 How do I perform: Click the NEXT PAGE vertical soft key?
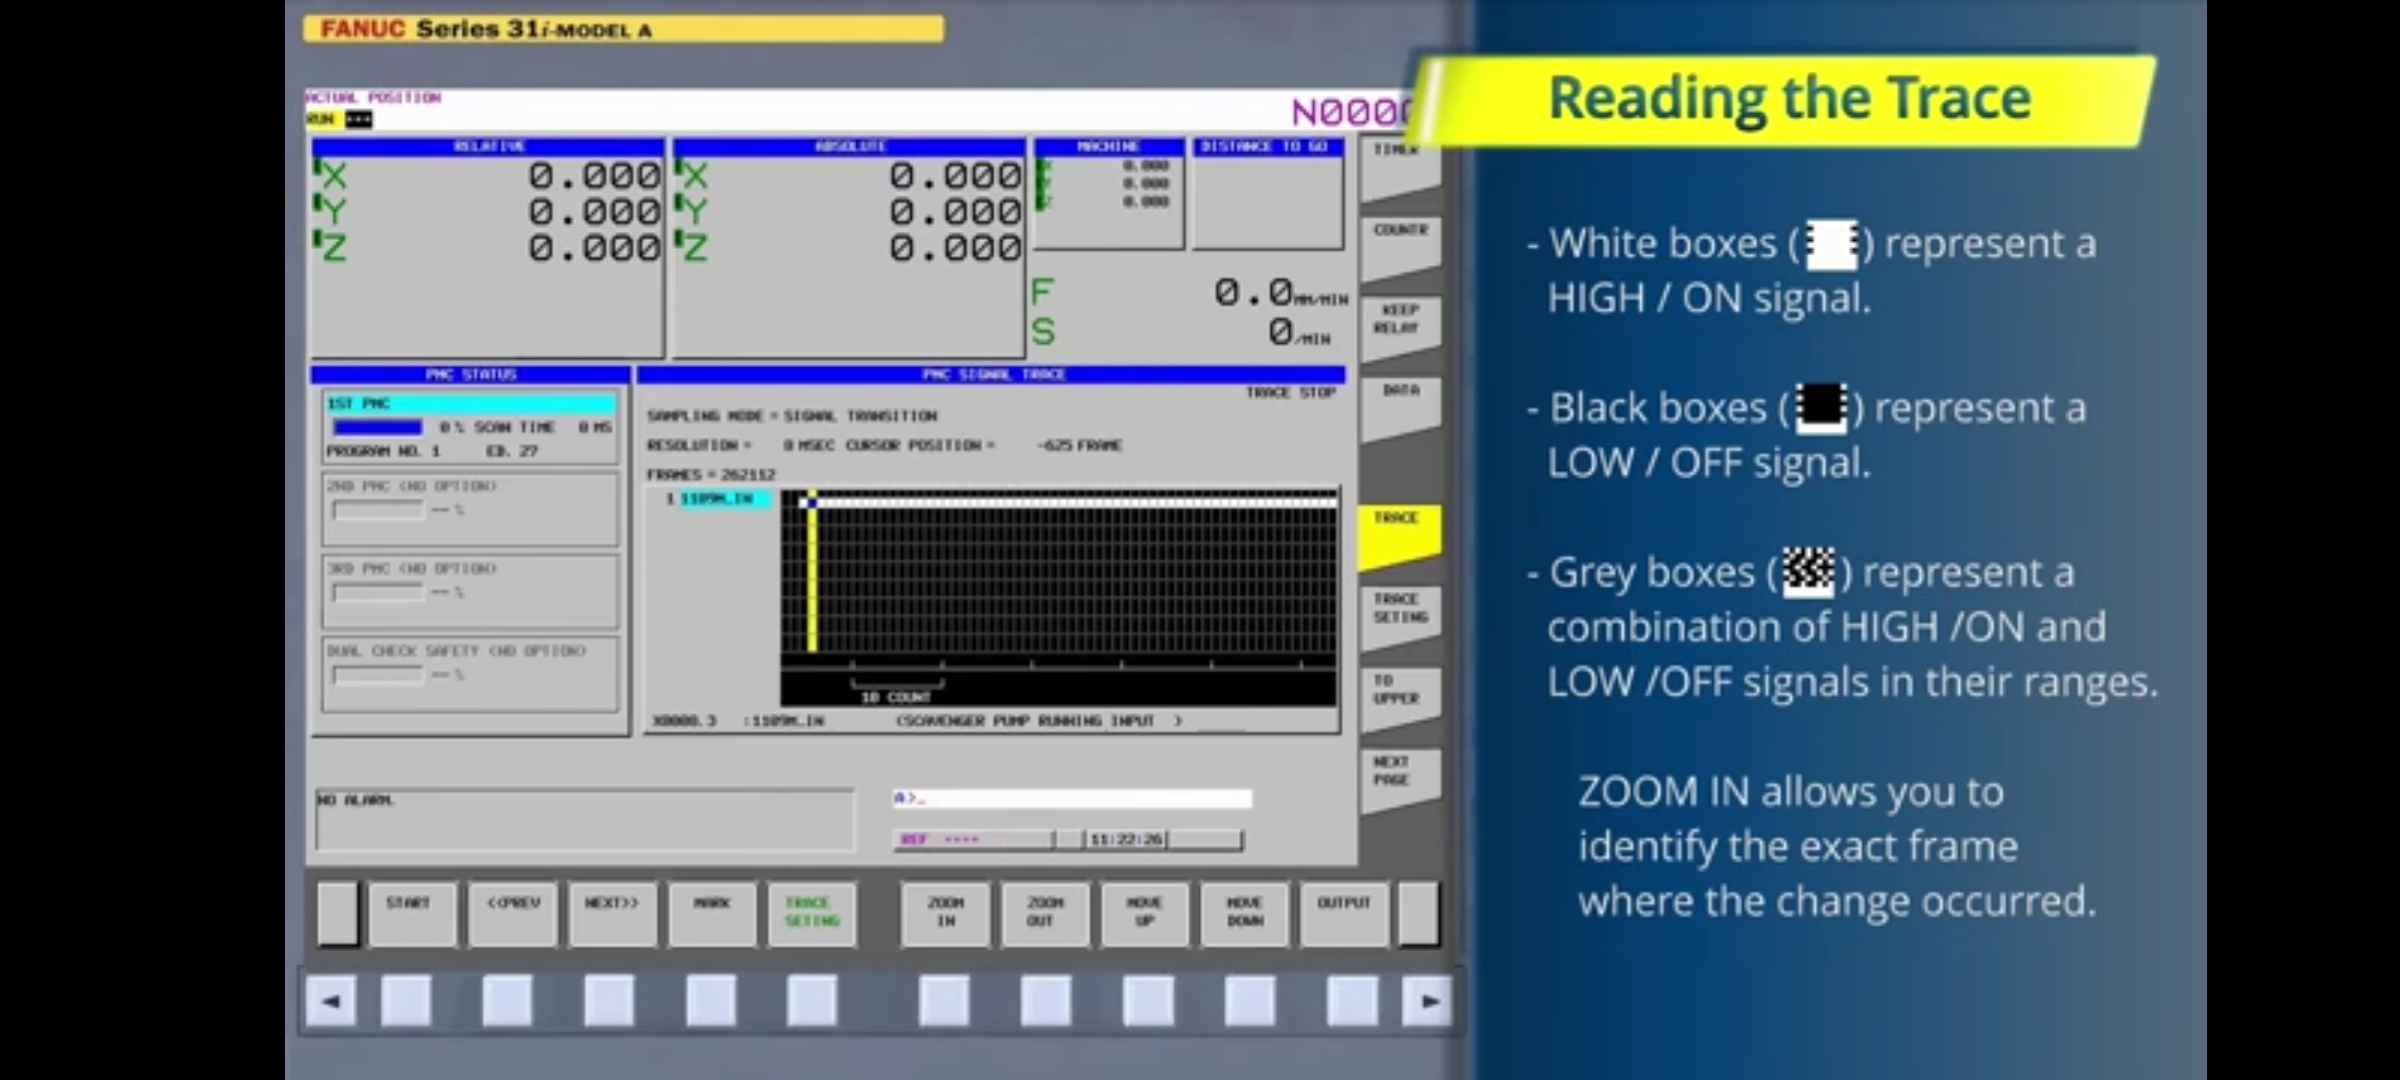pos(1400,779)
